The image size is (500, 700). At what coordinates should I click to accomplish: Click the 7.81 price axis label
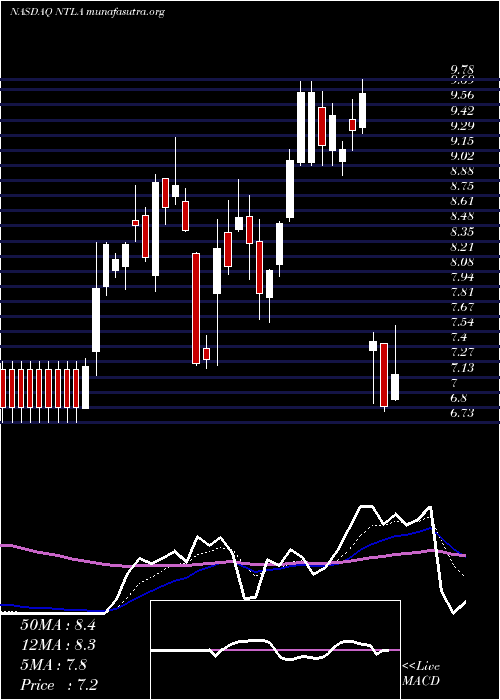[462, 292]
